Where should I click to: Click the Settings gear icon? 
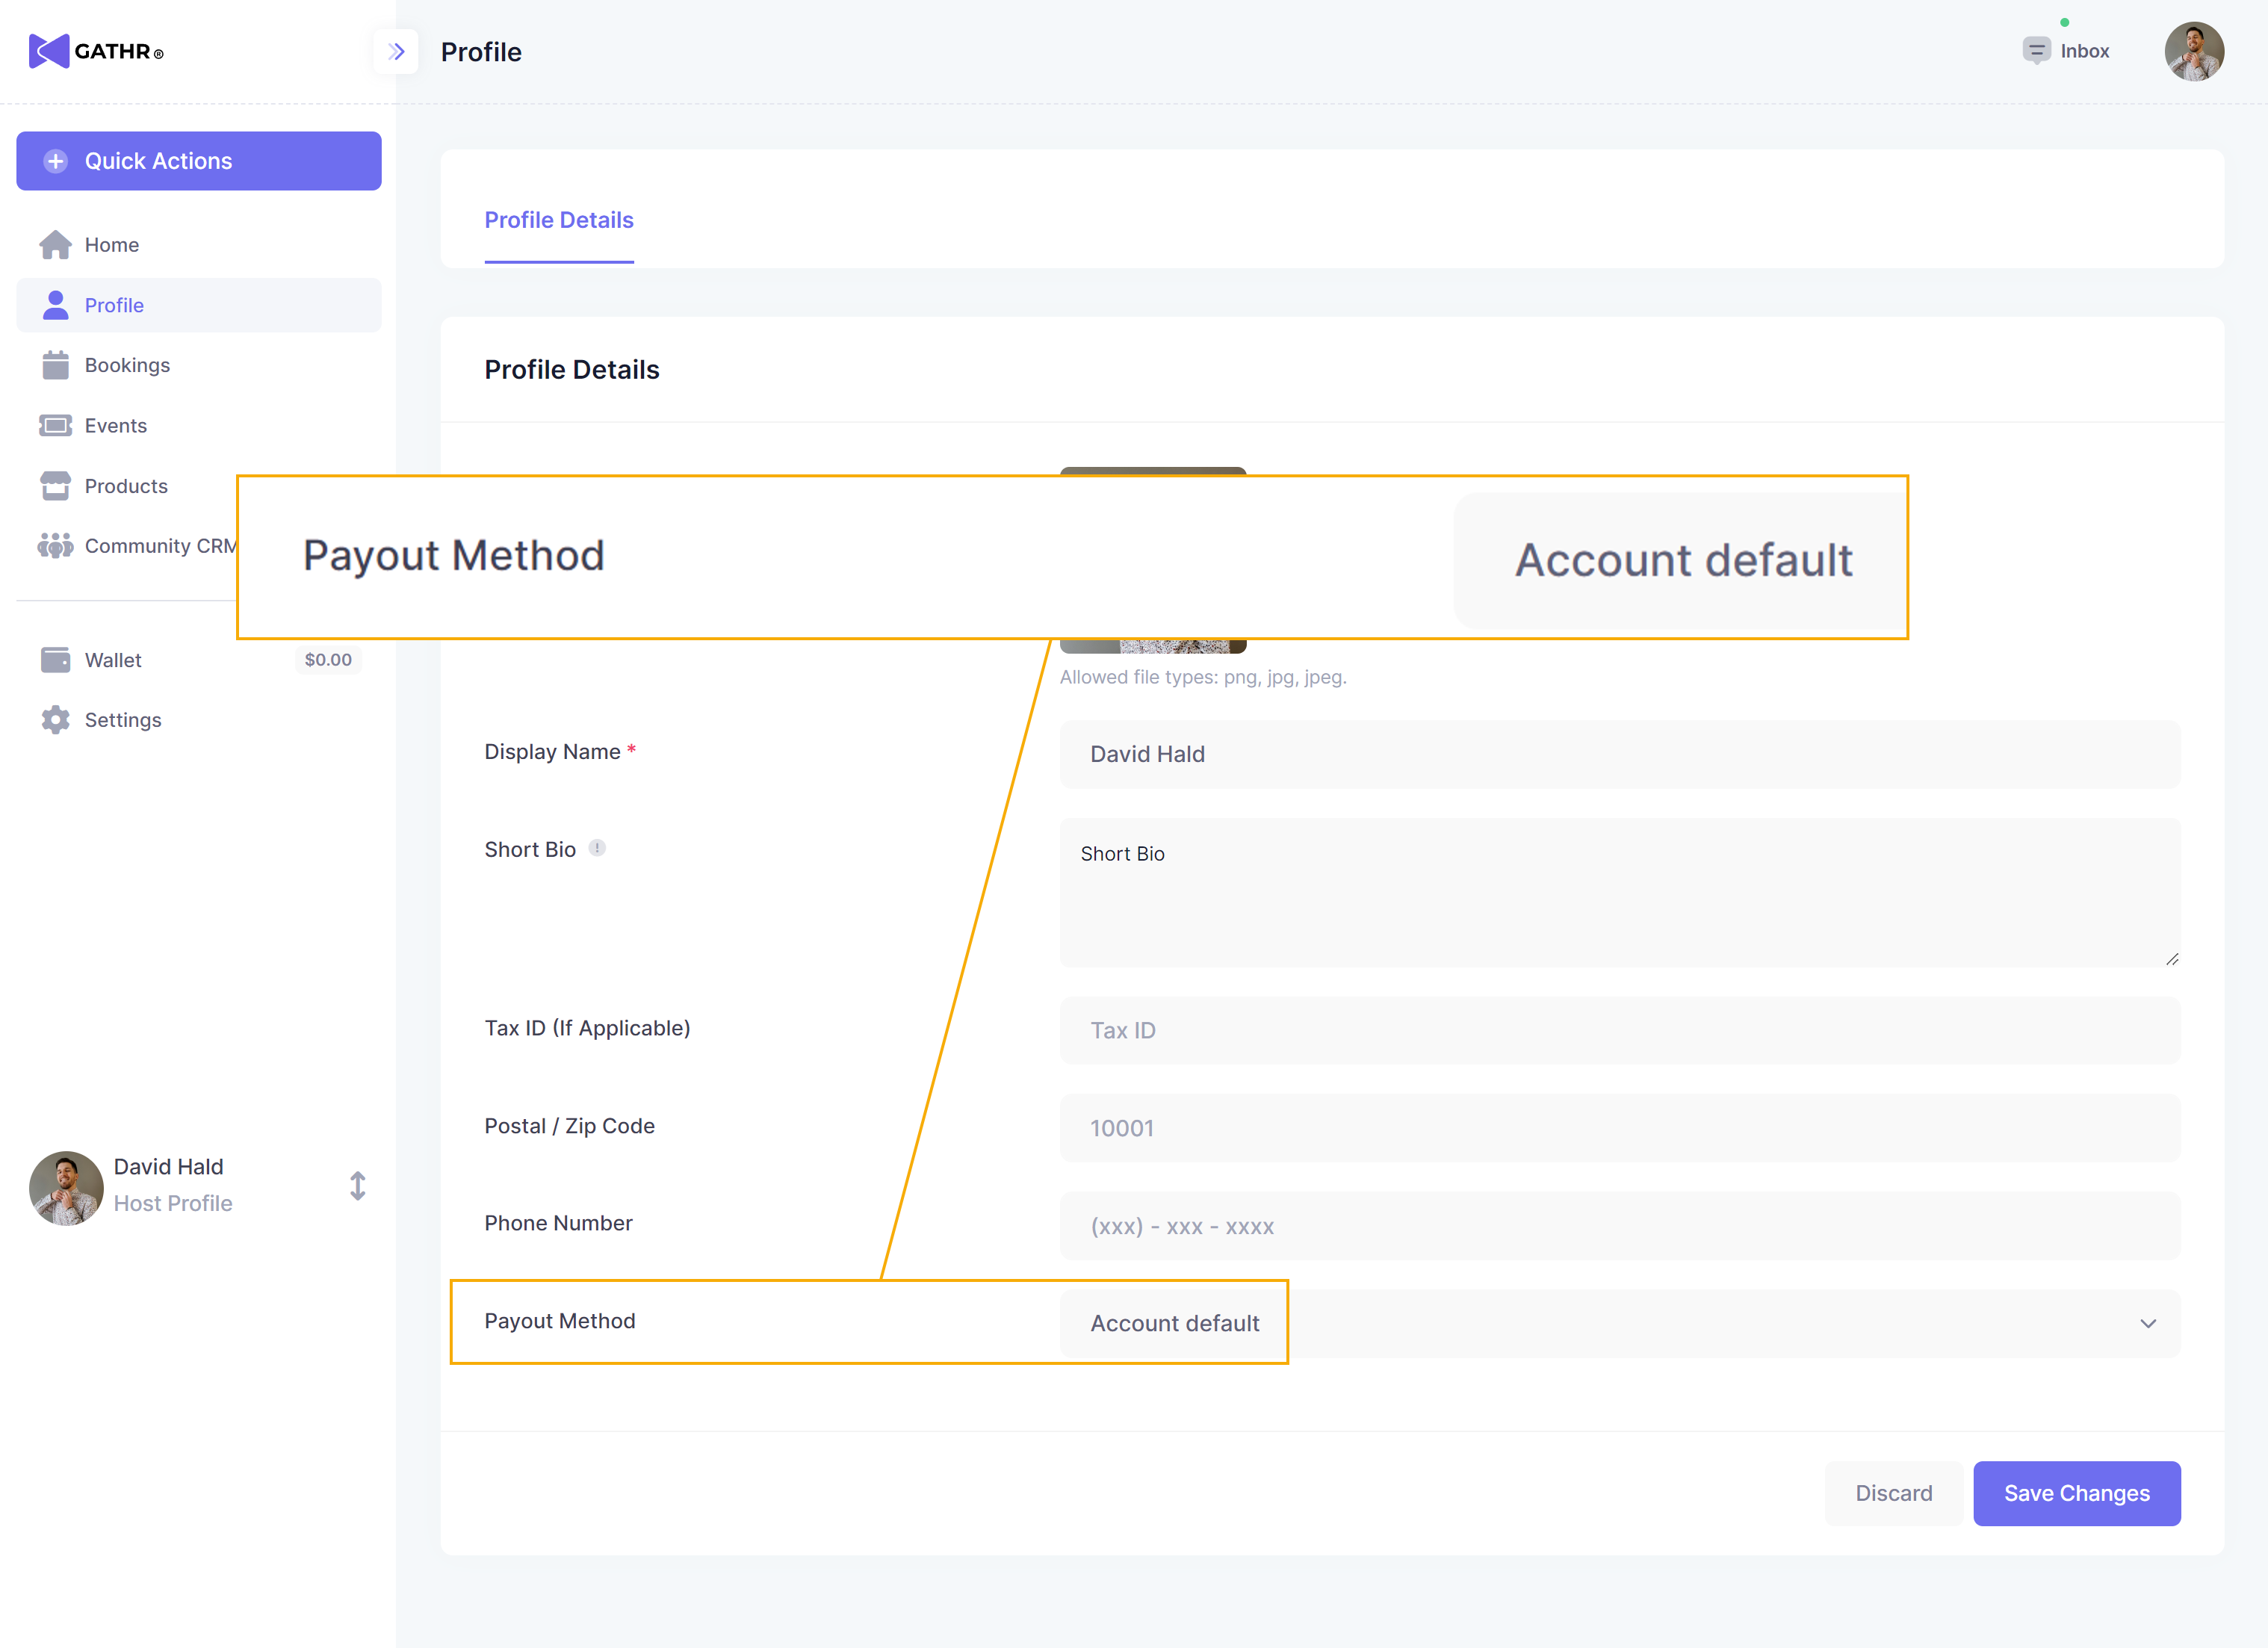coord(55,720)
